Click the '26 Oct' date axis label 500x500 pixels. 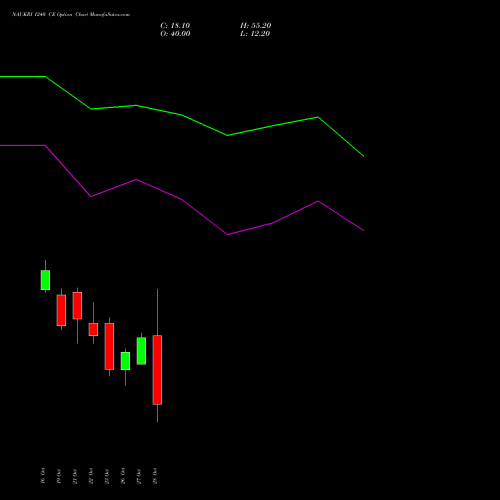click(123, 476)
